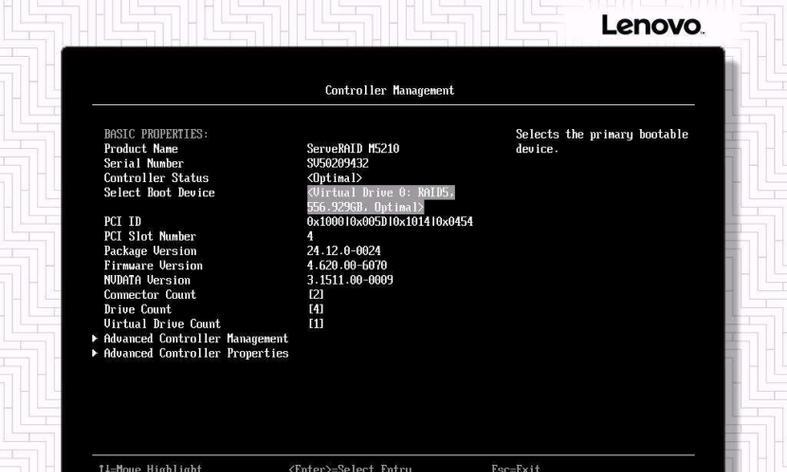Viewport: 787px width, 472px height.
Task: Click package version 24.12.0-0024
Action: coord(344,251)
